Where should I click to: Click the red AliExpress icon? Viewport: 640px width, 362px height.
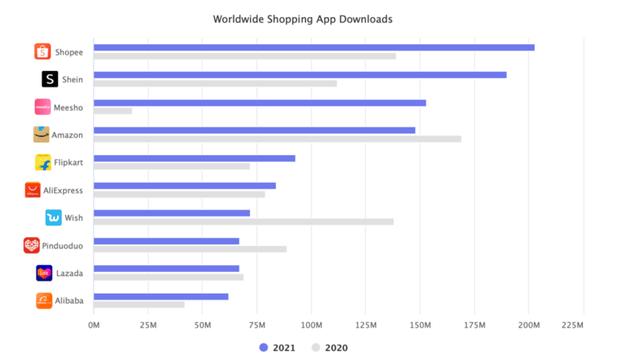33,190
